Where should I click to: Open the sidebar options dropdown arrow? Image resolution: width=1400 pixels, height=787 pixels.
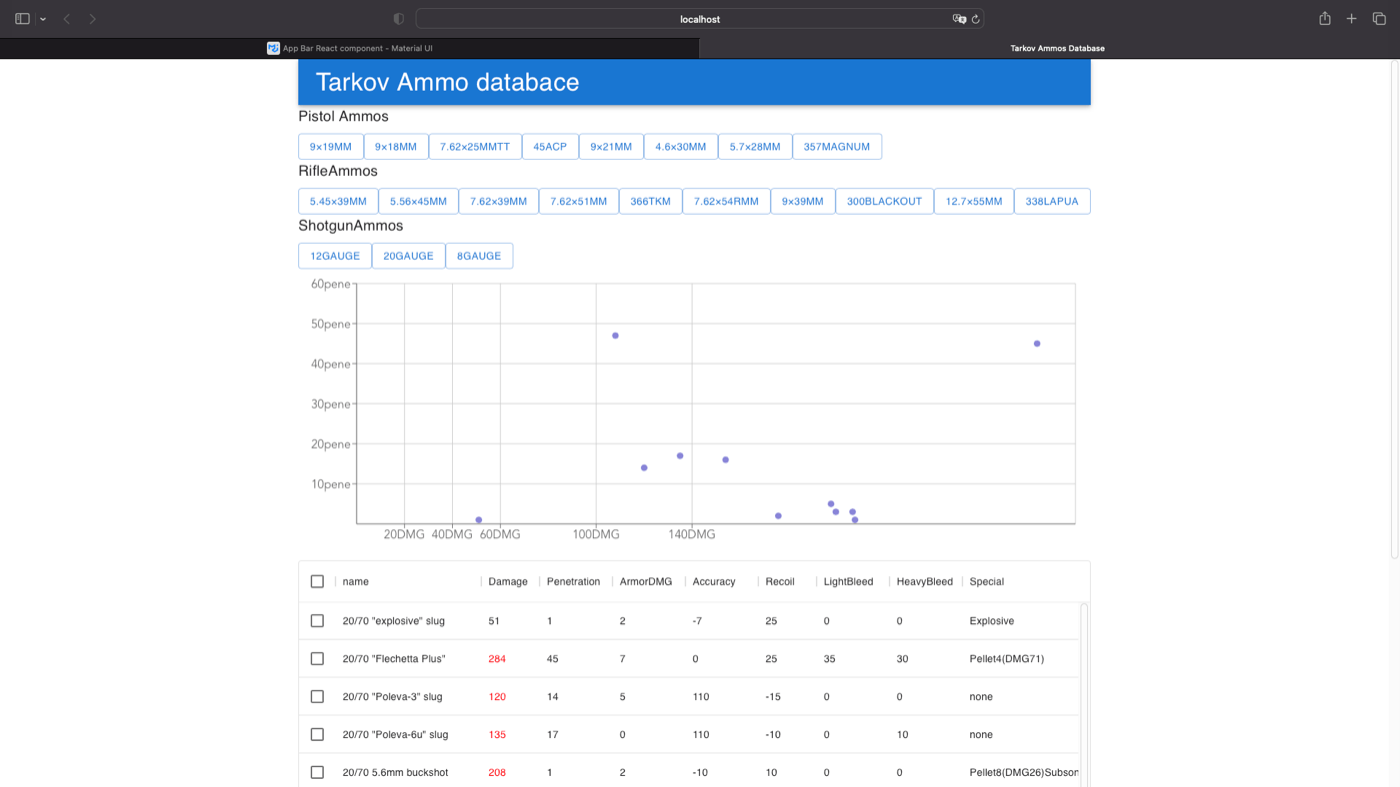(43, 19)
